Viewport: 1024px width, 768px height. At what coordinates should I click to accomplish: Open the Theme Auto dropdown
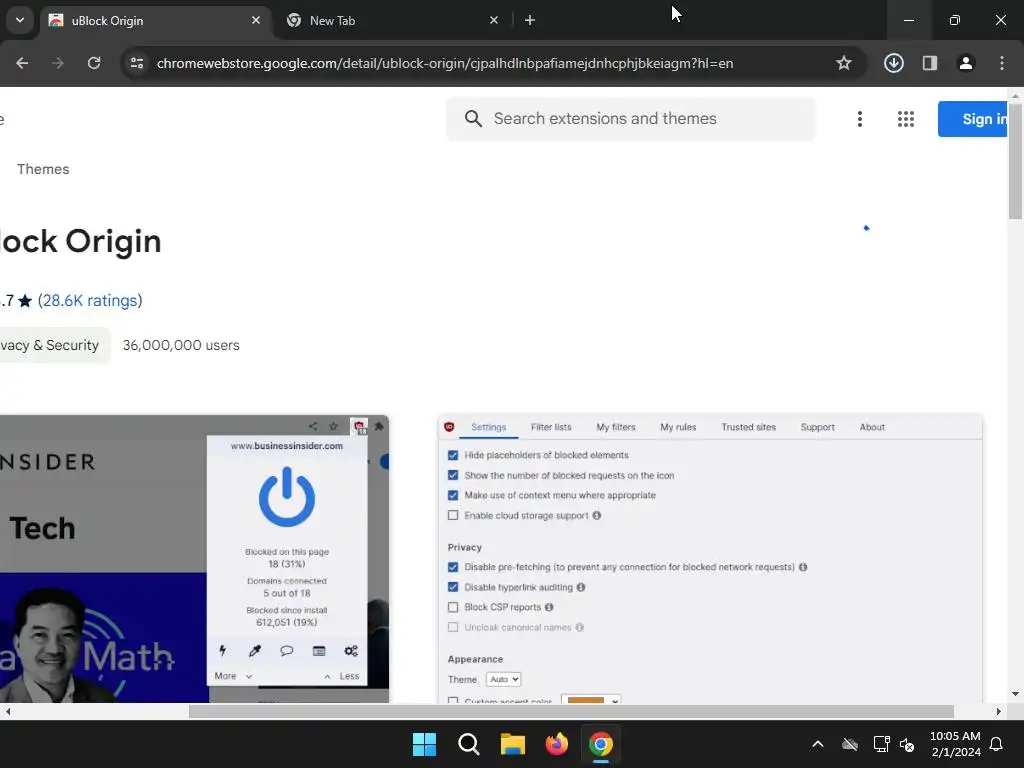coord(504,679)
